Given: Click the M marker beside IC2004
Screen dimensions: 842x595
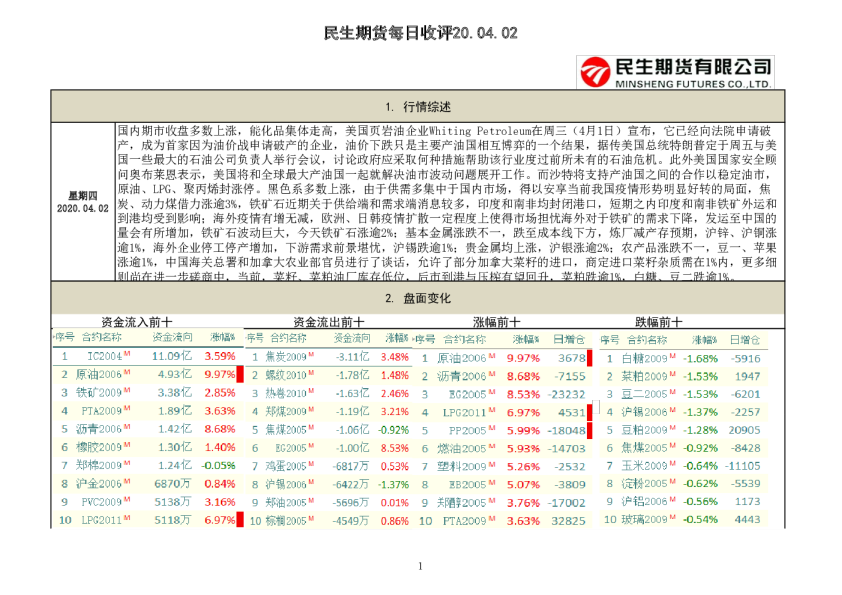Looking at the screenshot, I should pyautogui.click(x=124, y=356).
